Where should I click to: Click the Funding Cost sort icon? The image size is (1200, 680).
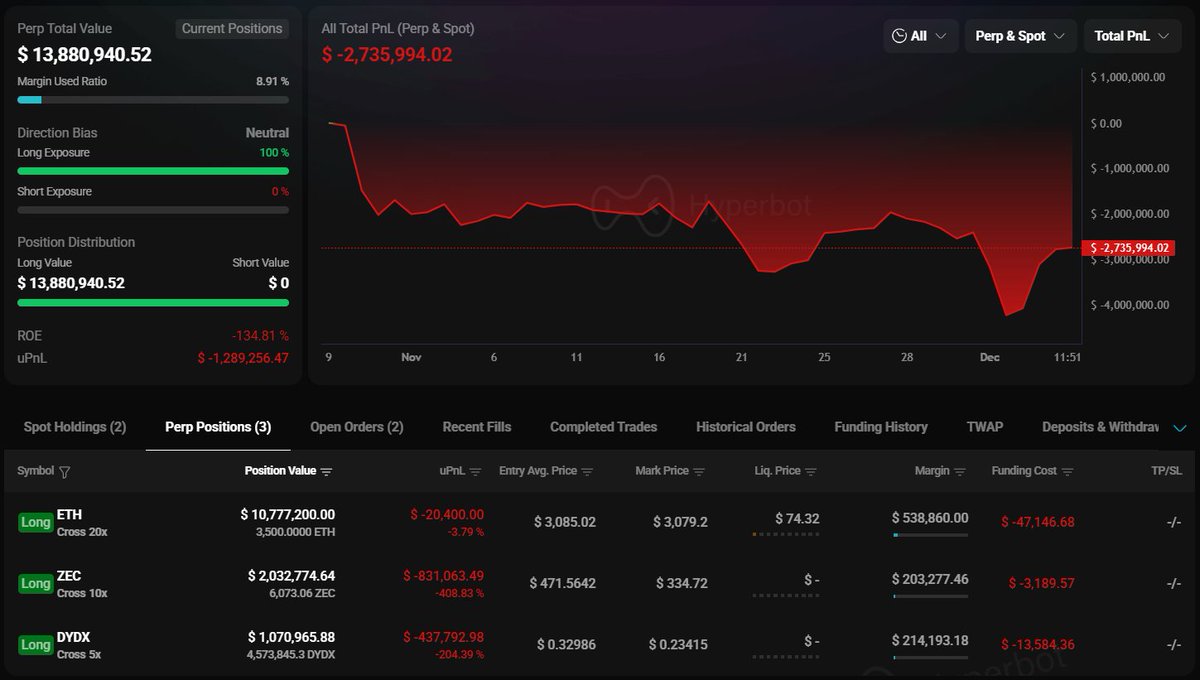coord(1068,472)
